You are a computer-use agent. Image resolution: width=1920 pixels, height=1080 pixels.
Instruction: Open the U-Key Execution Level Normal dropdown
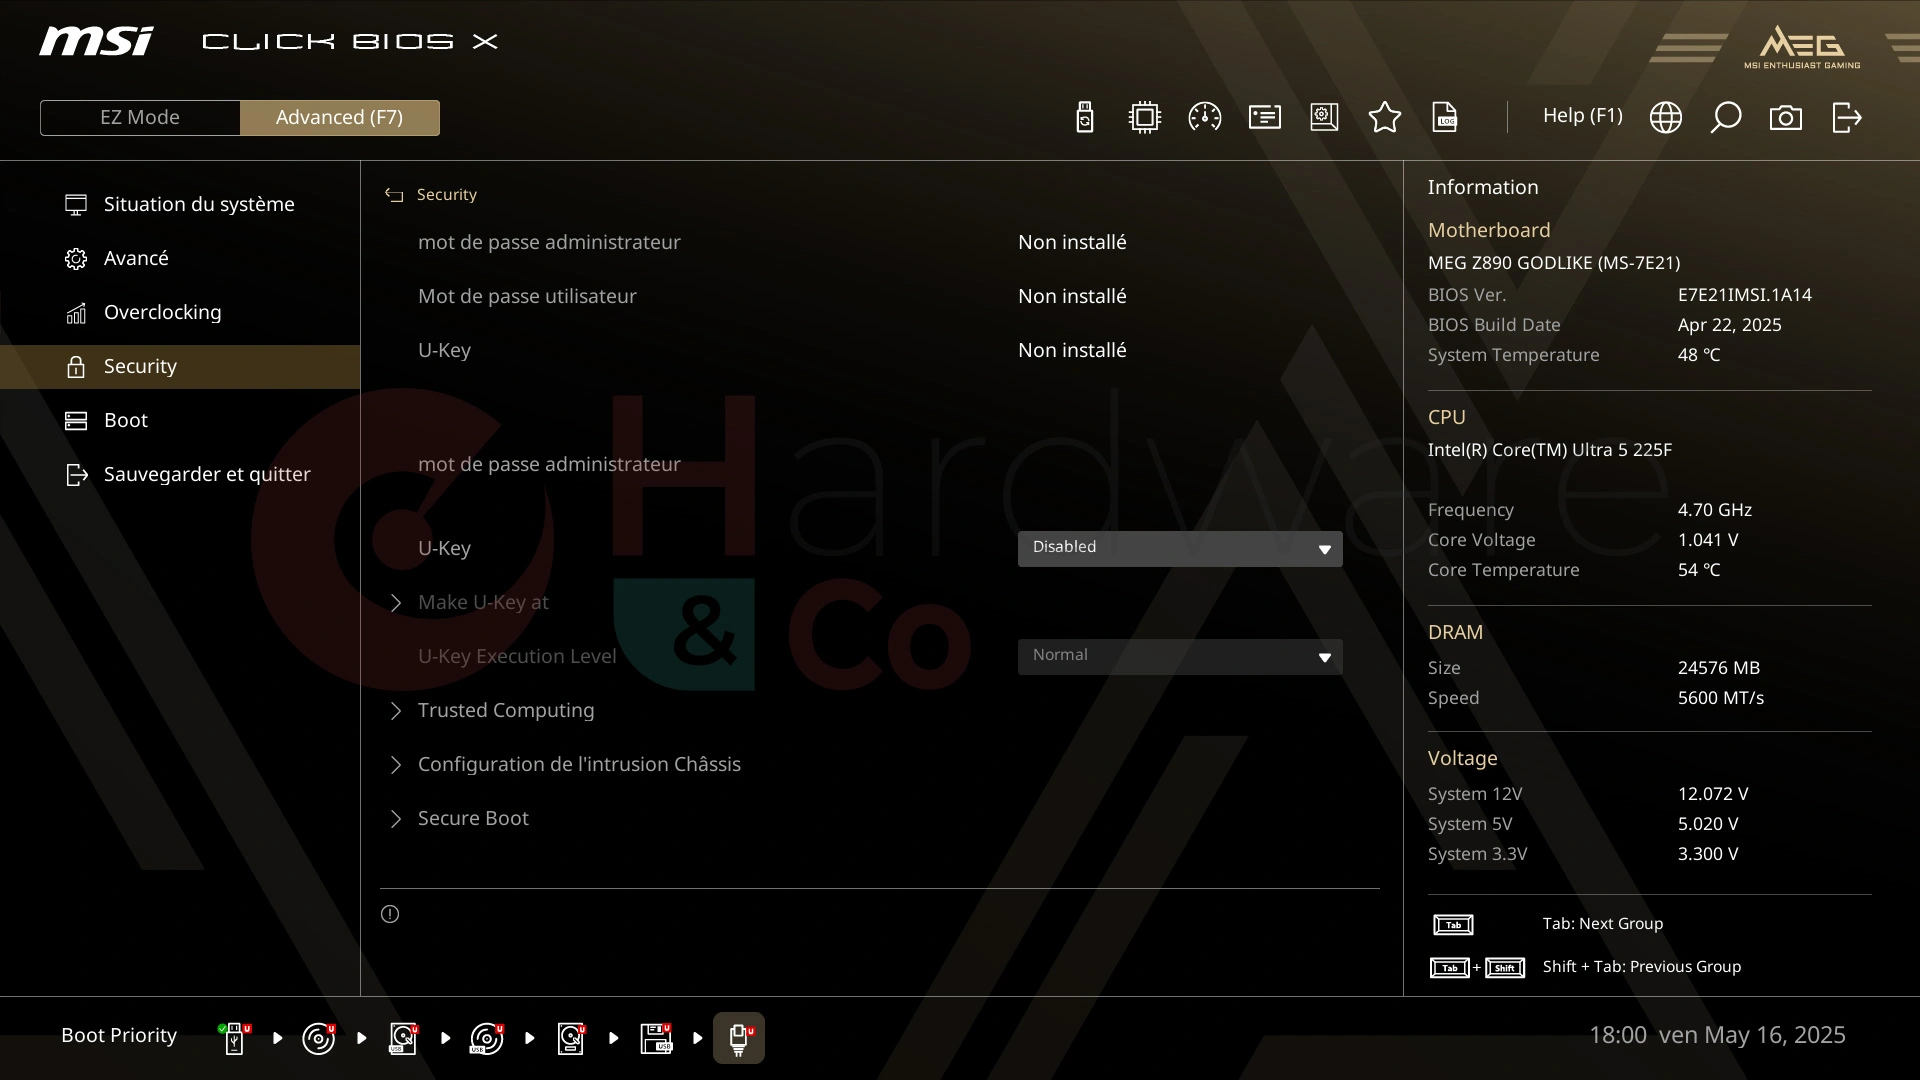1180,656
